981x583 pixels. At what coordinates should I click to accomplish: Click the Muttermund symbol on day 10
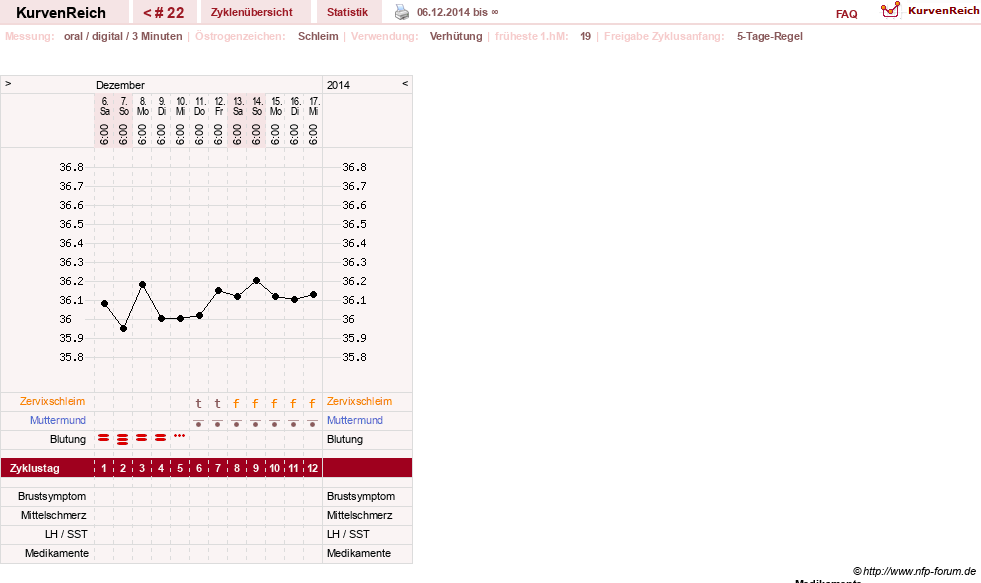(275, 423)
